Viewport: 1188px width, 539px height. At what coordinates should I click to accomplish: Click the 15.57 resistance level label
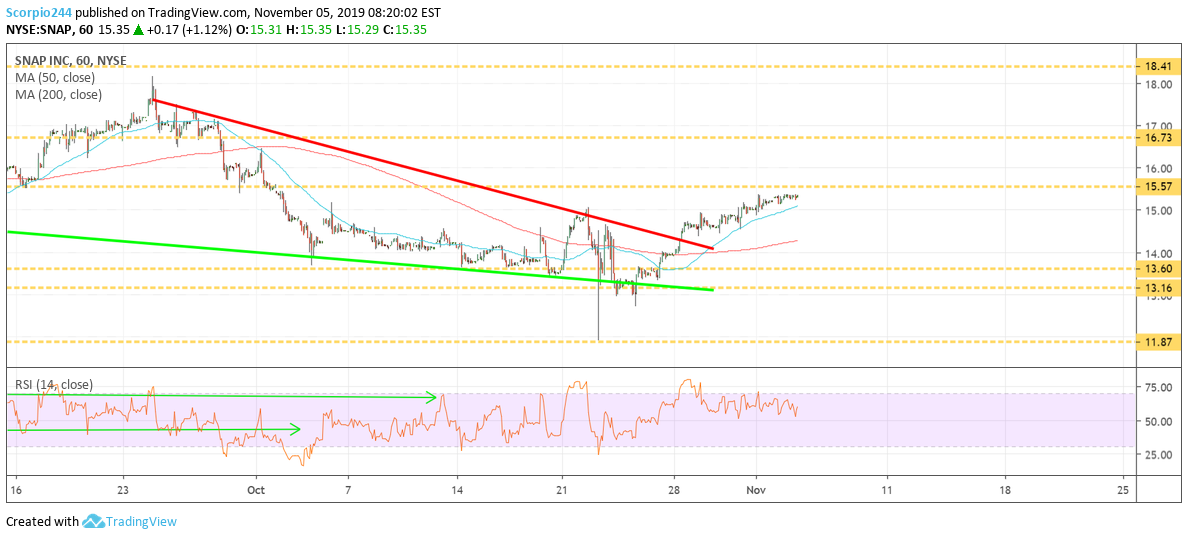1155,186
